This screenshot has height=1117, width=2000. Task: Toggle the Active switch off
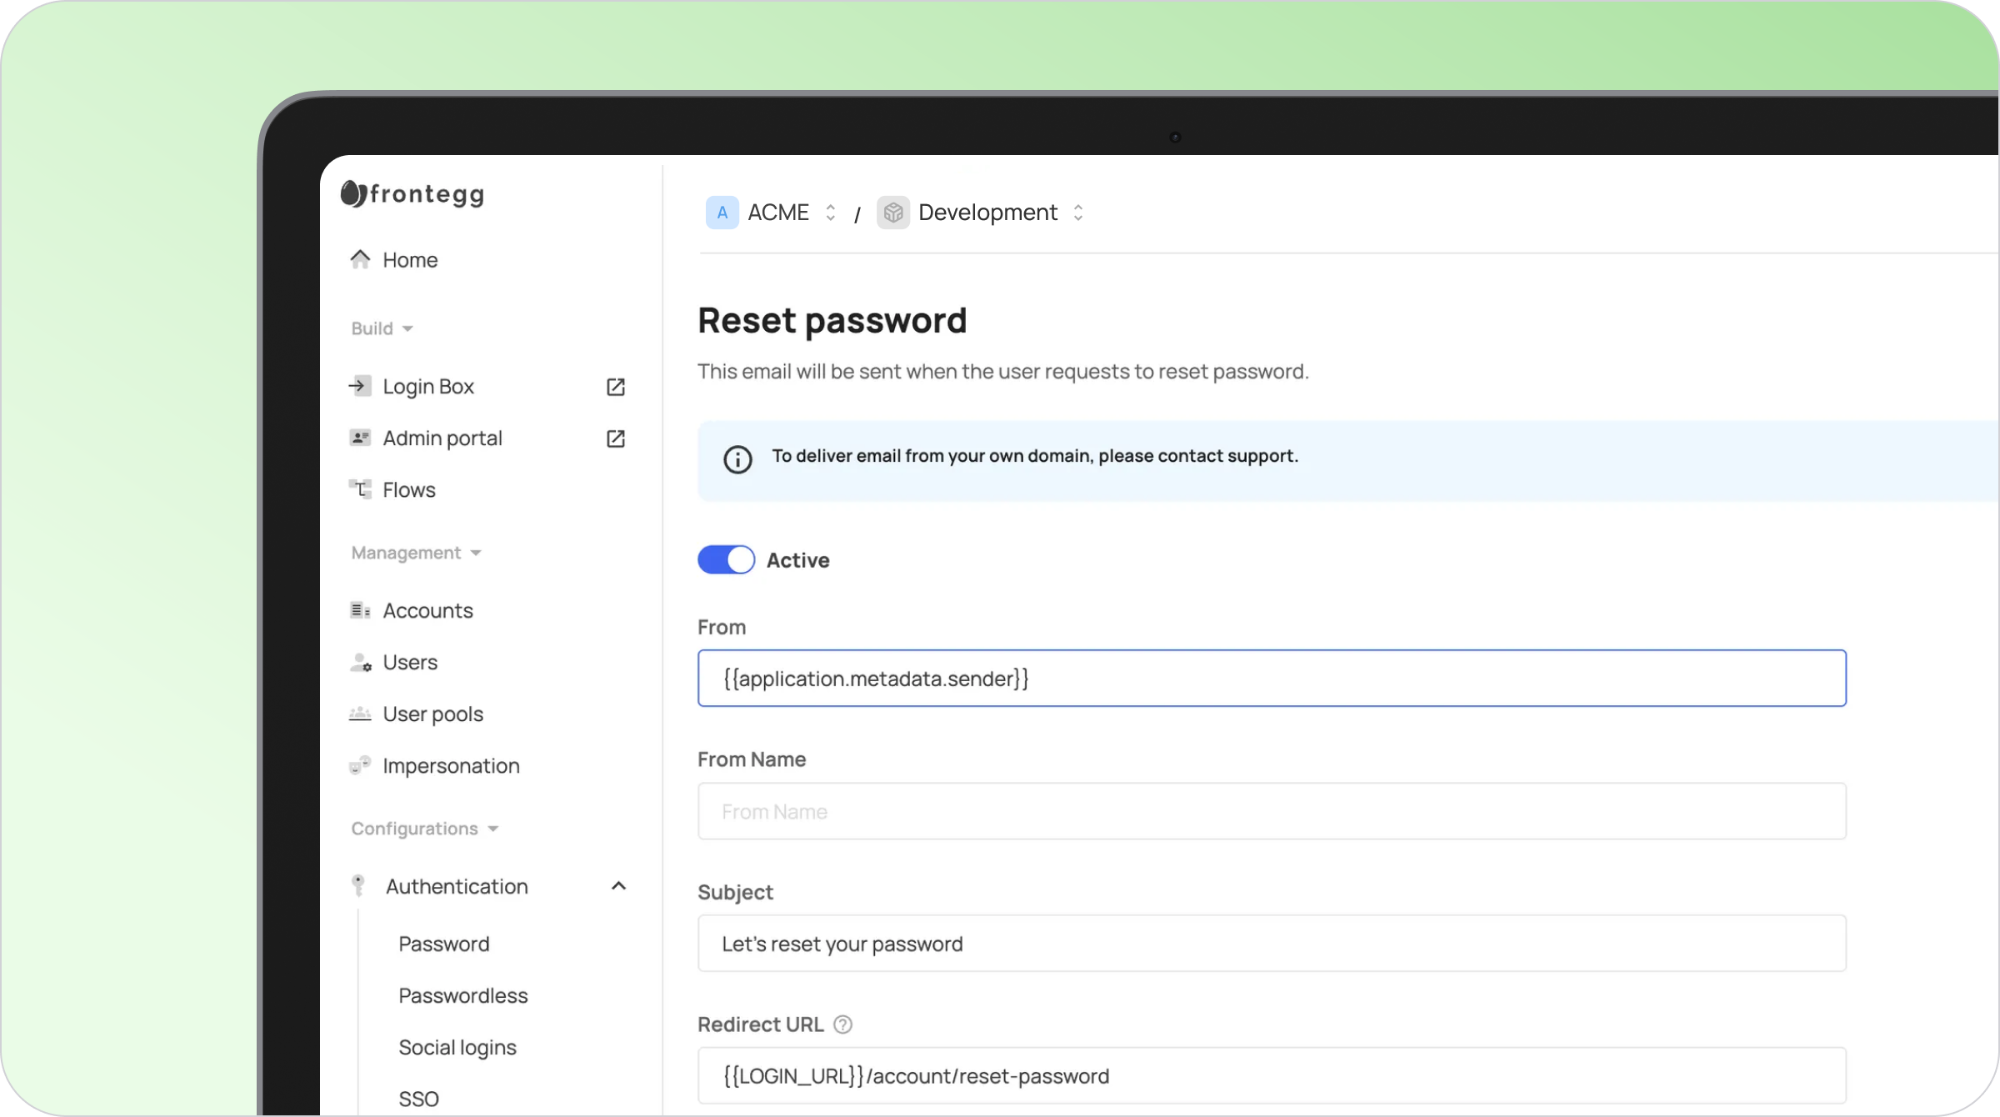tap(726, 560)
